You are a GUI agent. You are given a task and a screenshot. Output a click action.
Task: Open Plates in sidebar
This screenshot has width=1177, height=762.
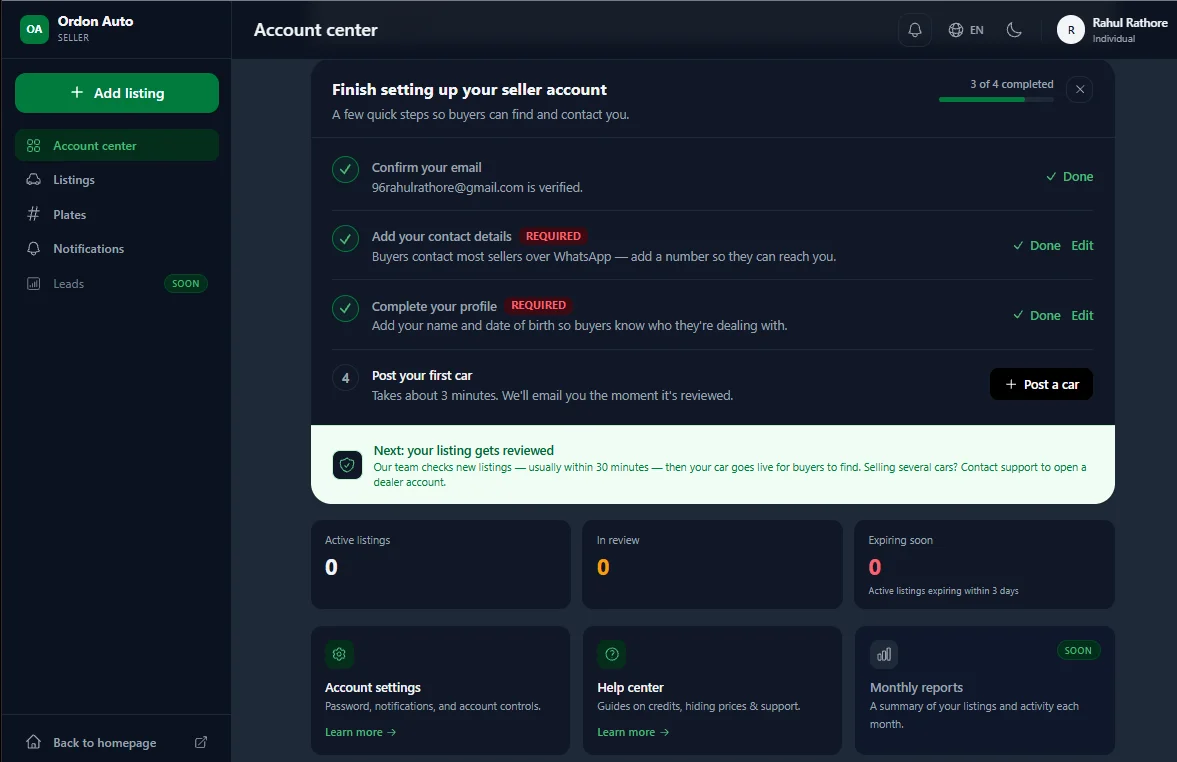pos(117,215)
